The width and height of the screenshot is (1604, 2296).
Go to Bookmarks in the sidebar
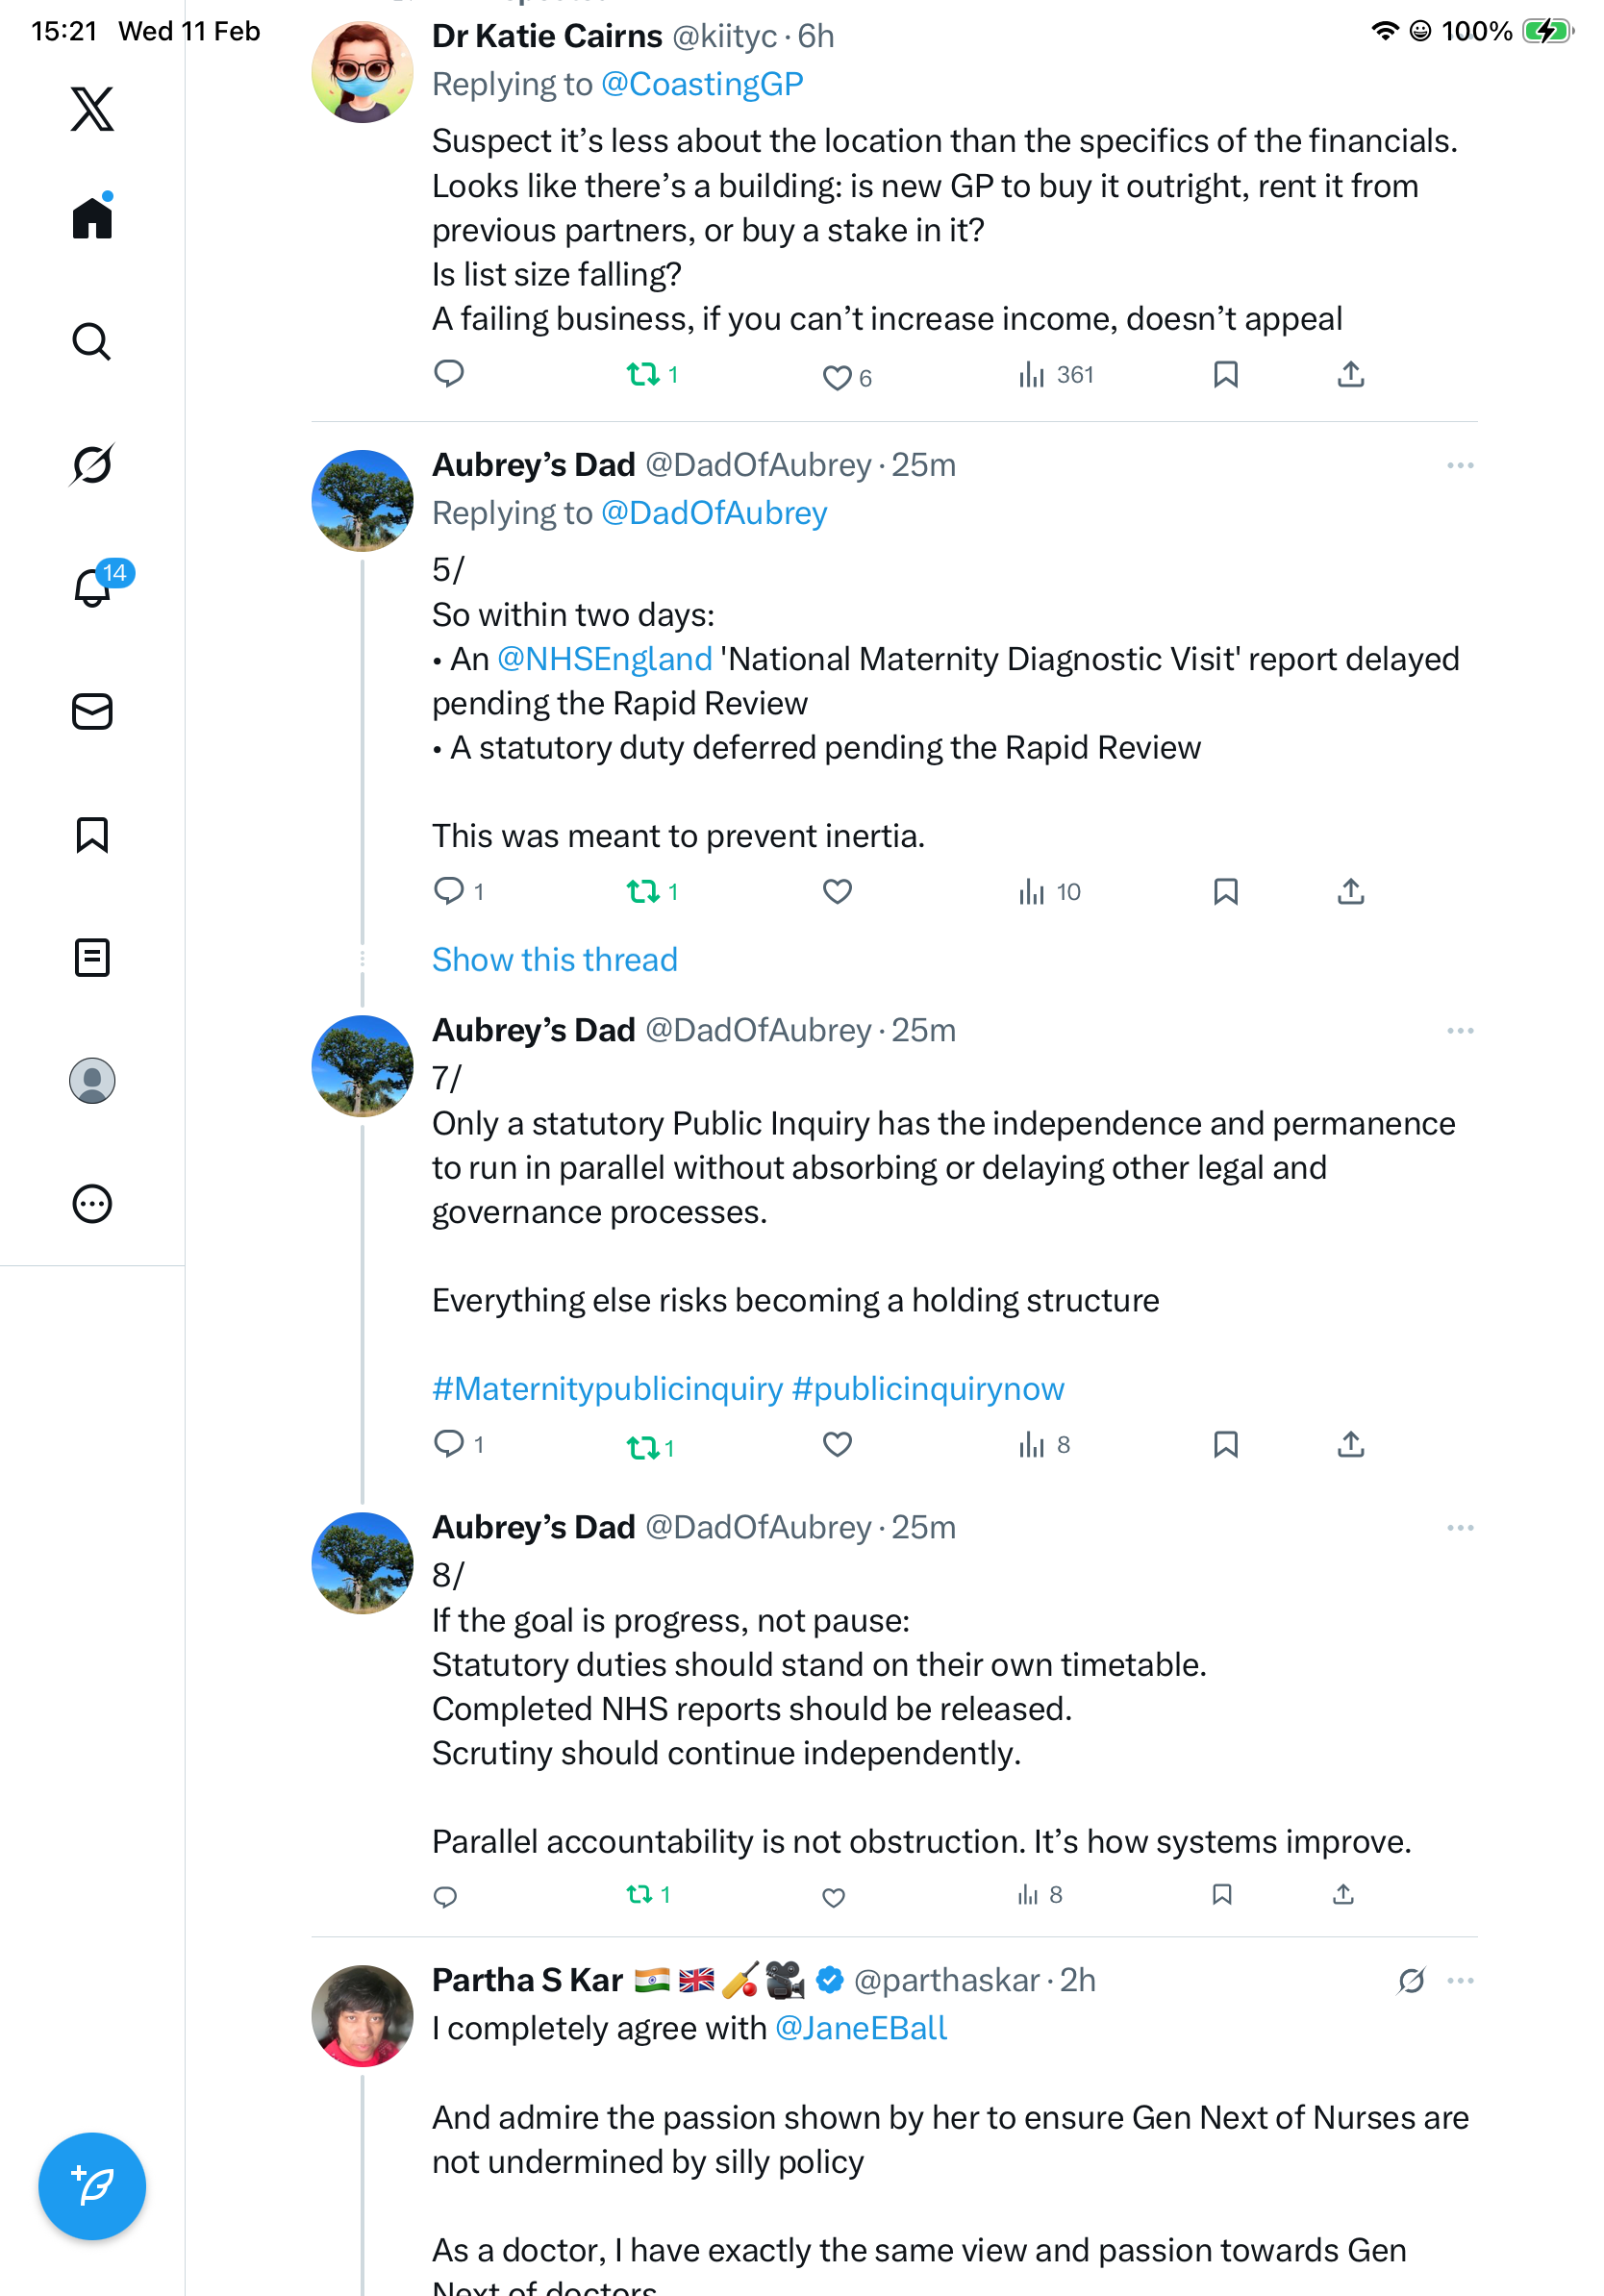(92, 835)
